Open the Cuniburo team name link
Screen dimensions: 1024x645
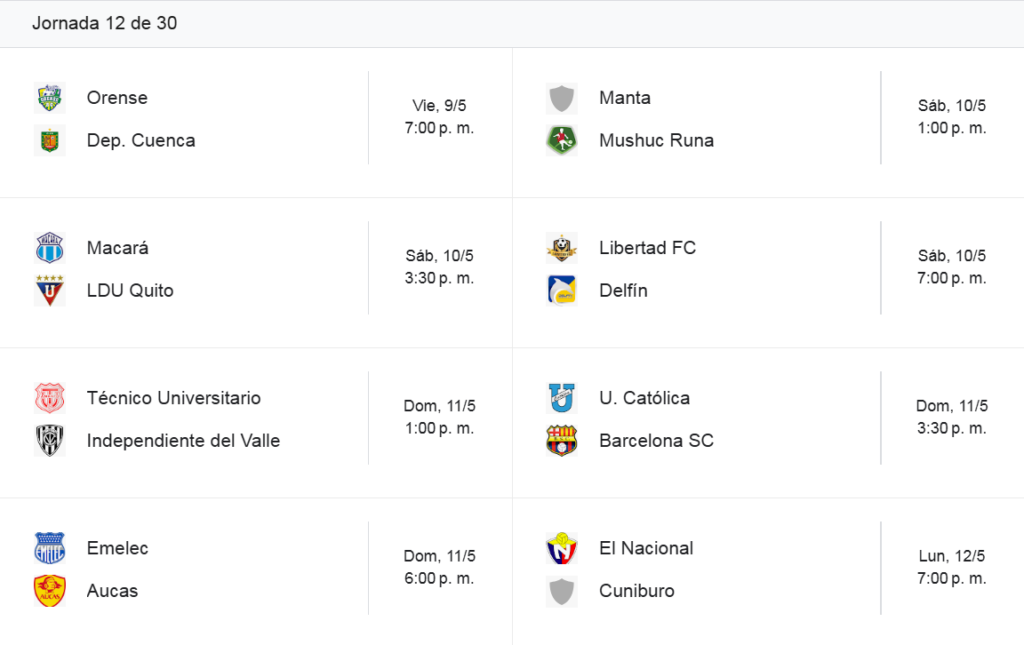(637, 591)
